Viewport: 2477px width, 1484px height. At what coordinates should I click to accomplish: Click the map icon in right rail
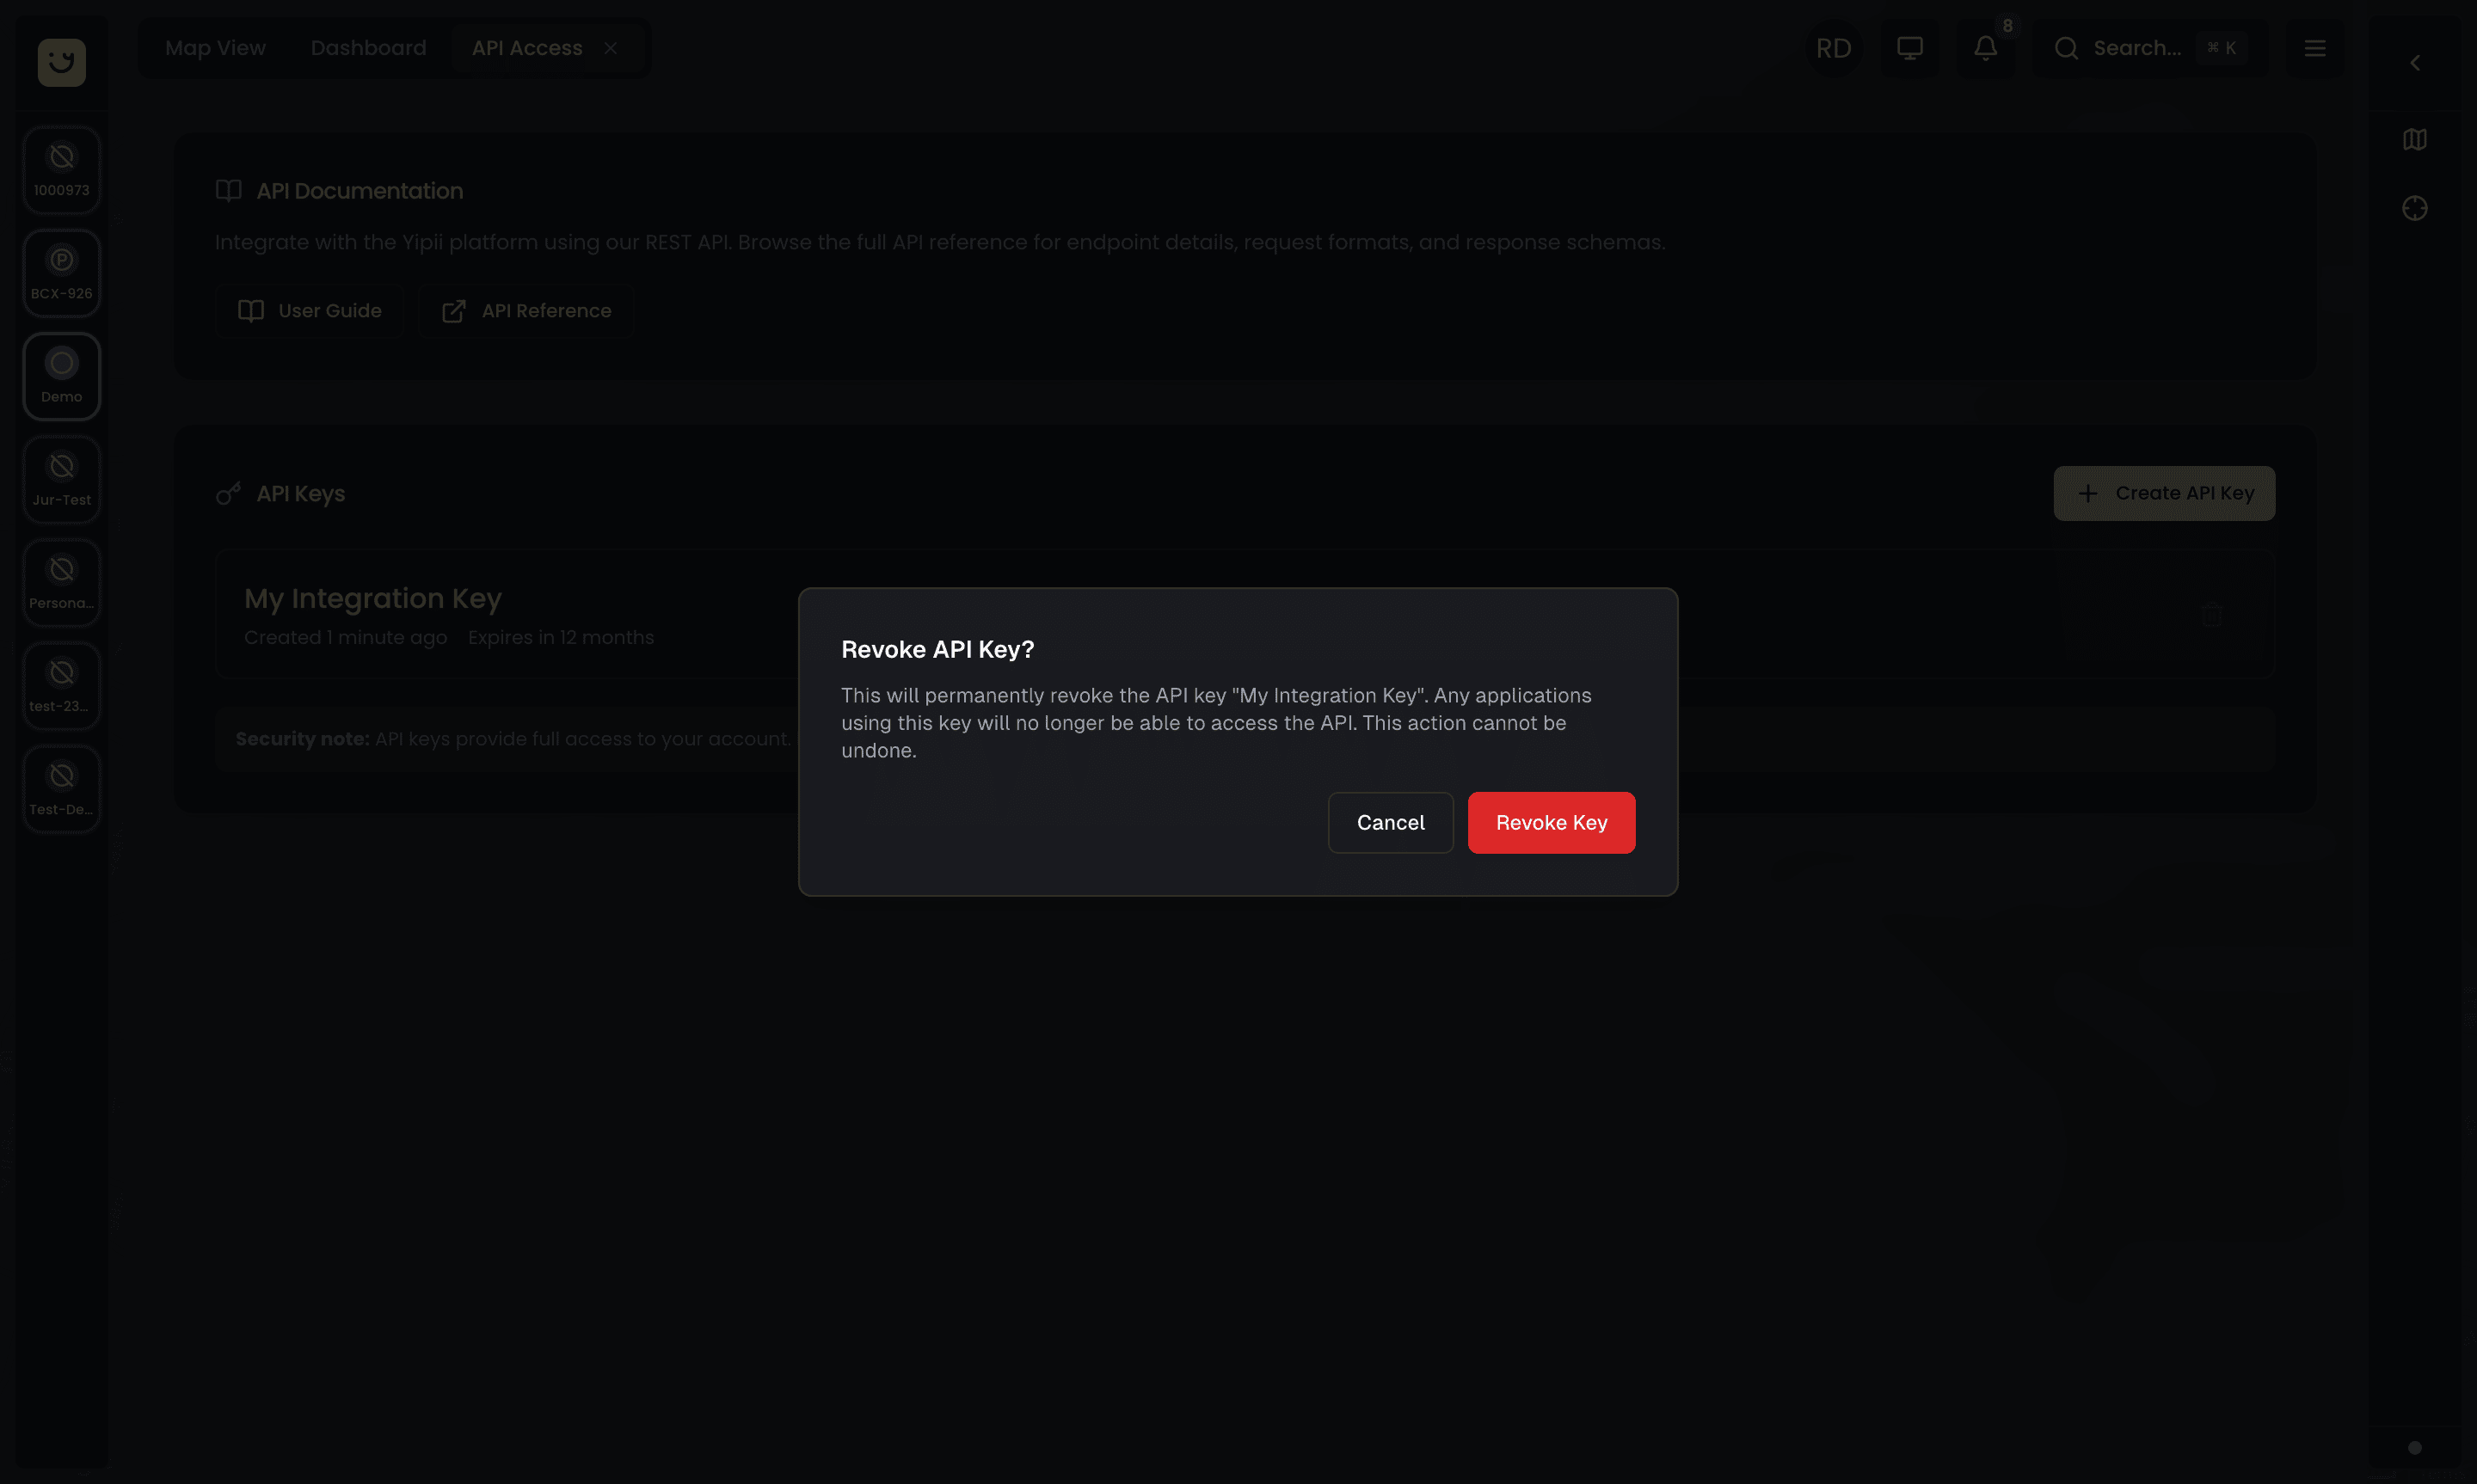[2414, 139]
